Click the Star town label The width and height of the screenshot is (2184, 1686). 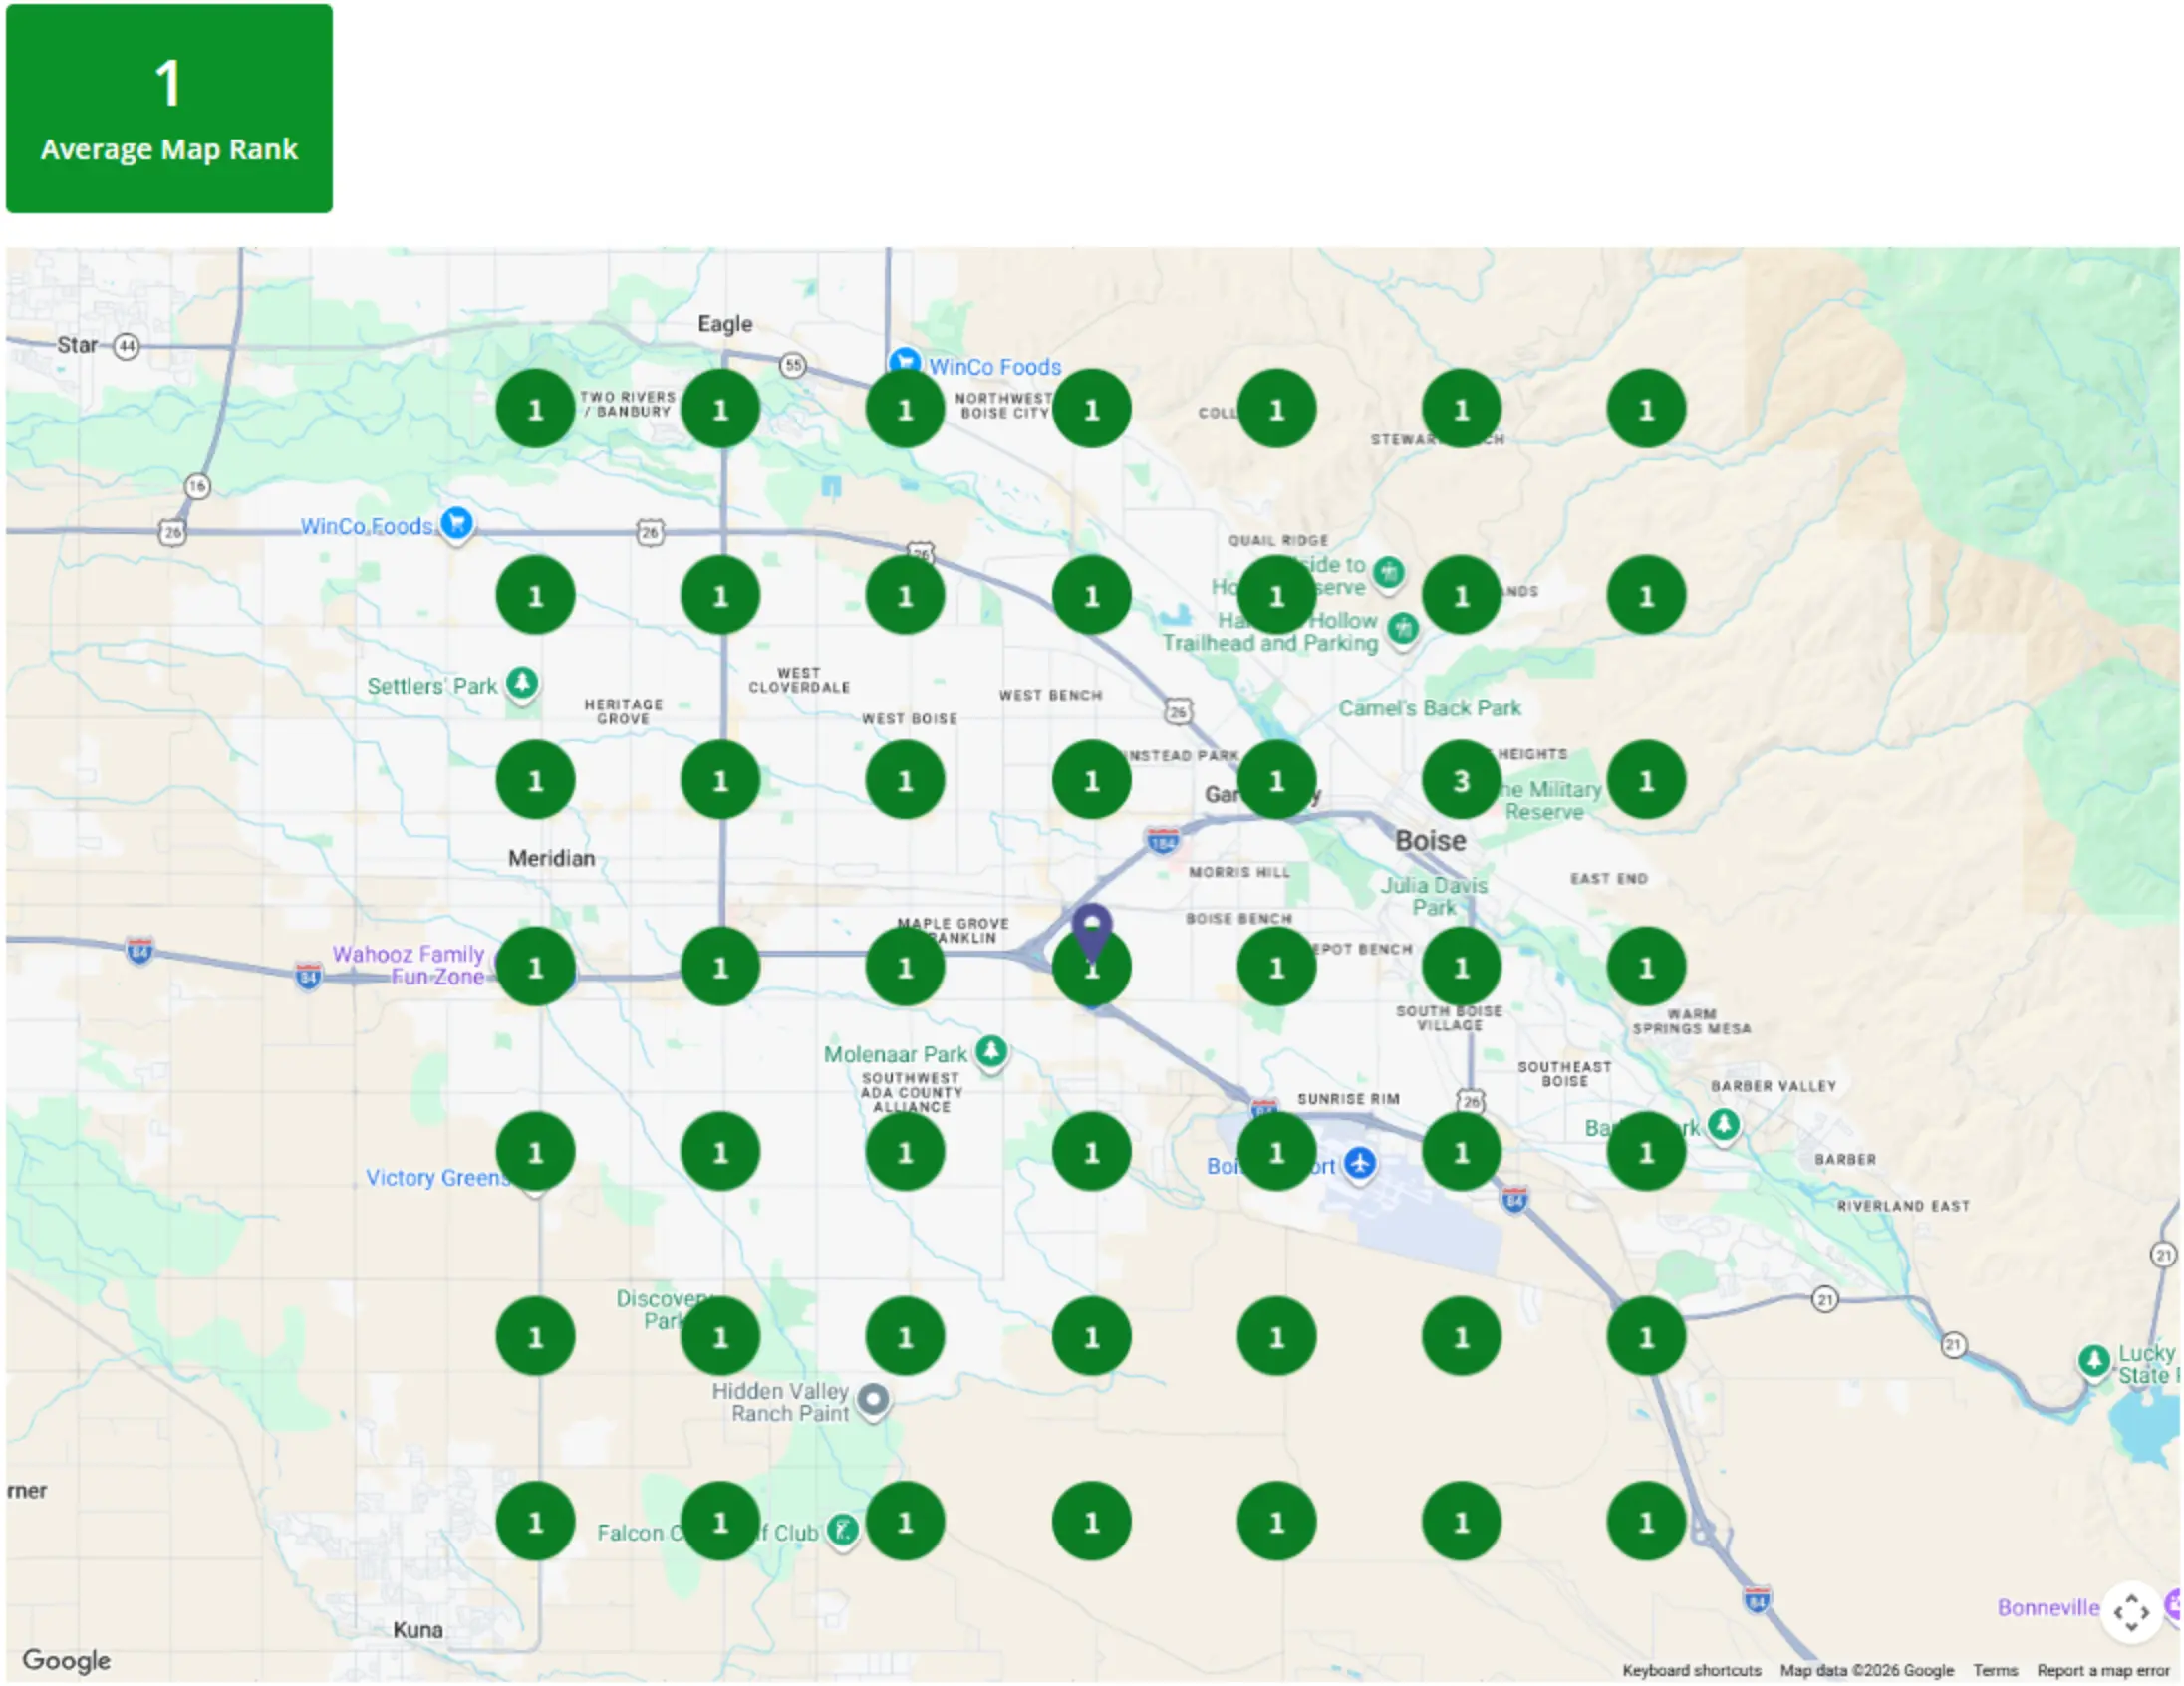point(77,344)
